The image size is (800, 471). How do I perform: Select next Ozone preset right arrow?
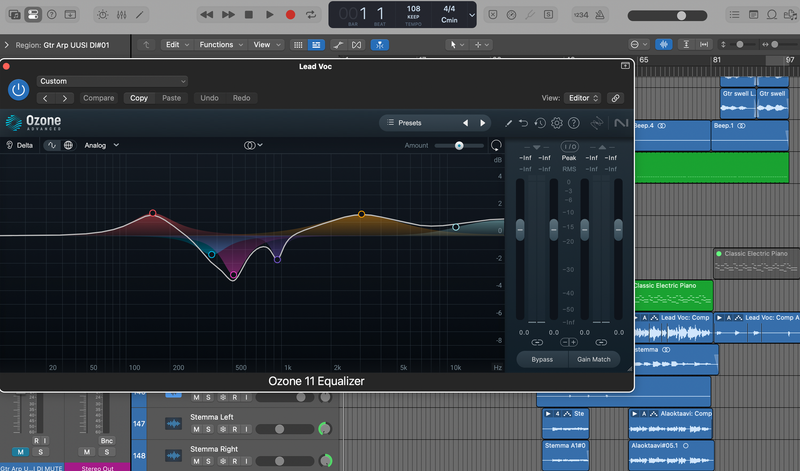[483, 123]
